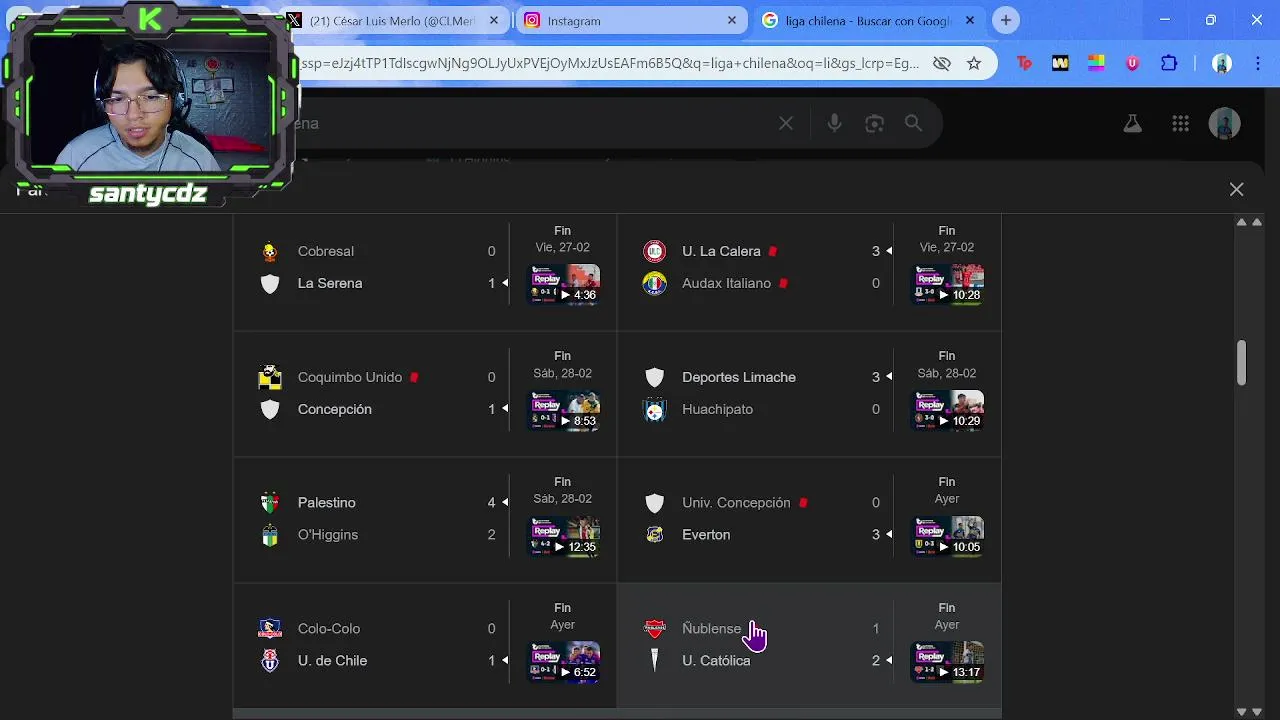Open the Google apps grid
The height and width of the screenshot is (720, 1280).
1180,123
